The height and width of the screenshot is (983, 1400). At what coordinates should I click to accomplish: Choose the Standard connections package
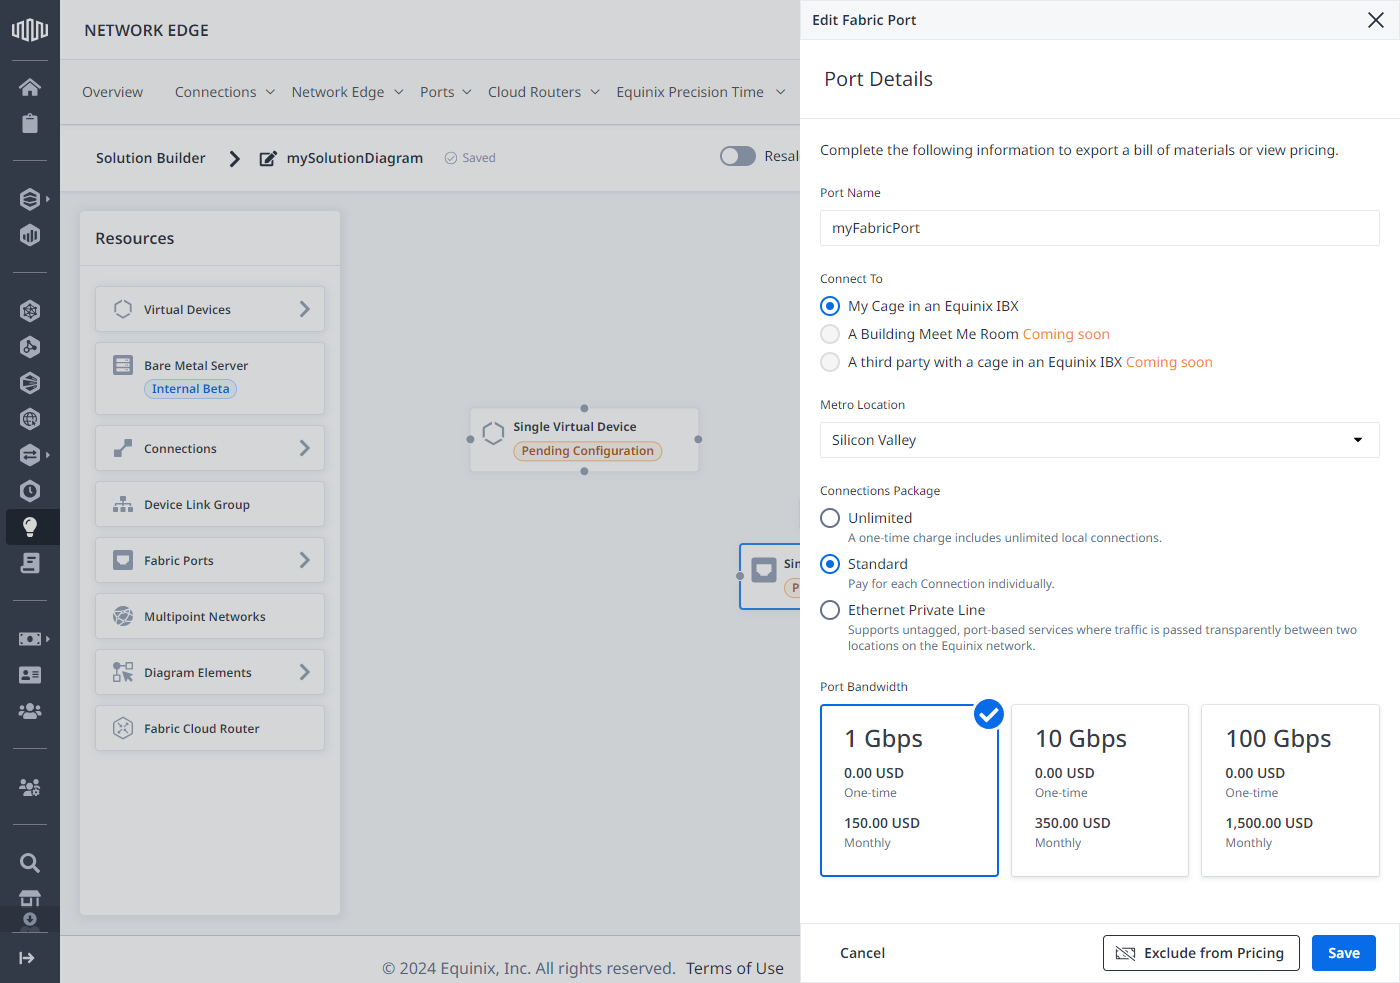(x=830, y=564)
